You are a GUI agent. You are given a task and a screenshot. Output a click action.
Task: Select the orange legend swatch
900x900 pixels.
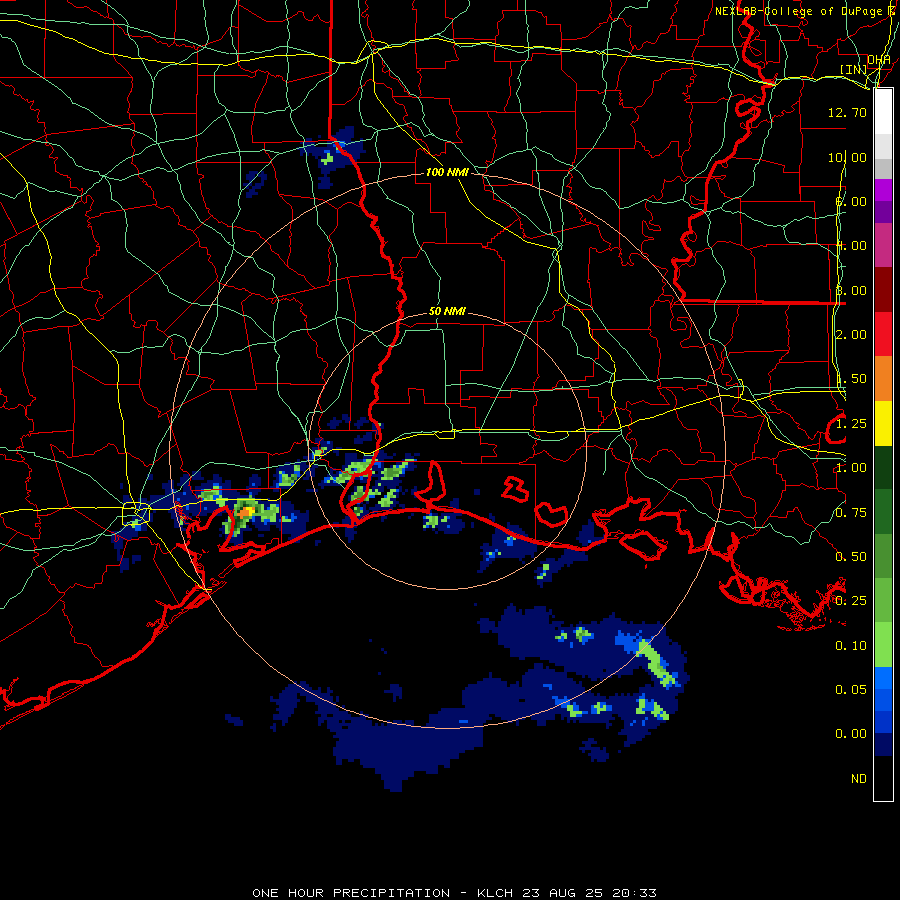(883, 379)
